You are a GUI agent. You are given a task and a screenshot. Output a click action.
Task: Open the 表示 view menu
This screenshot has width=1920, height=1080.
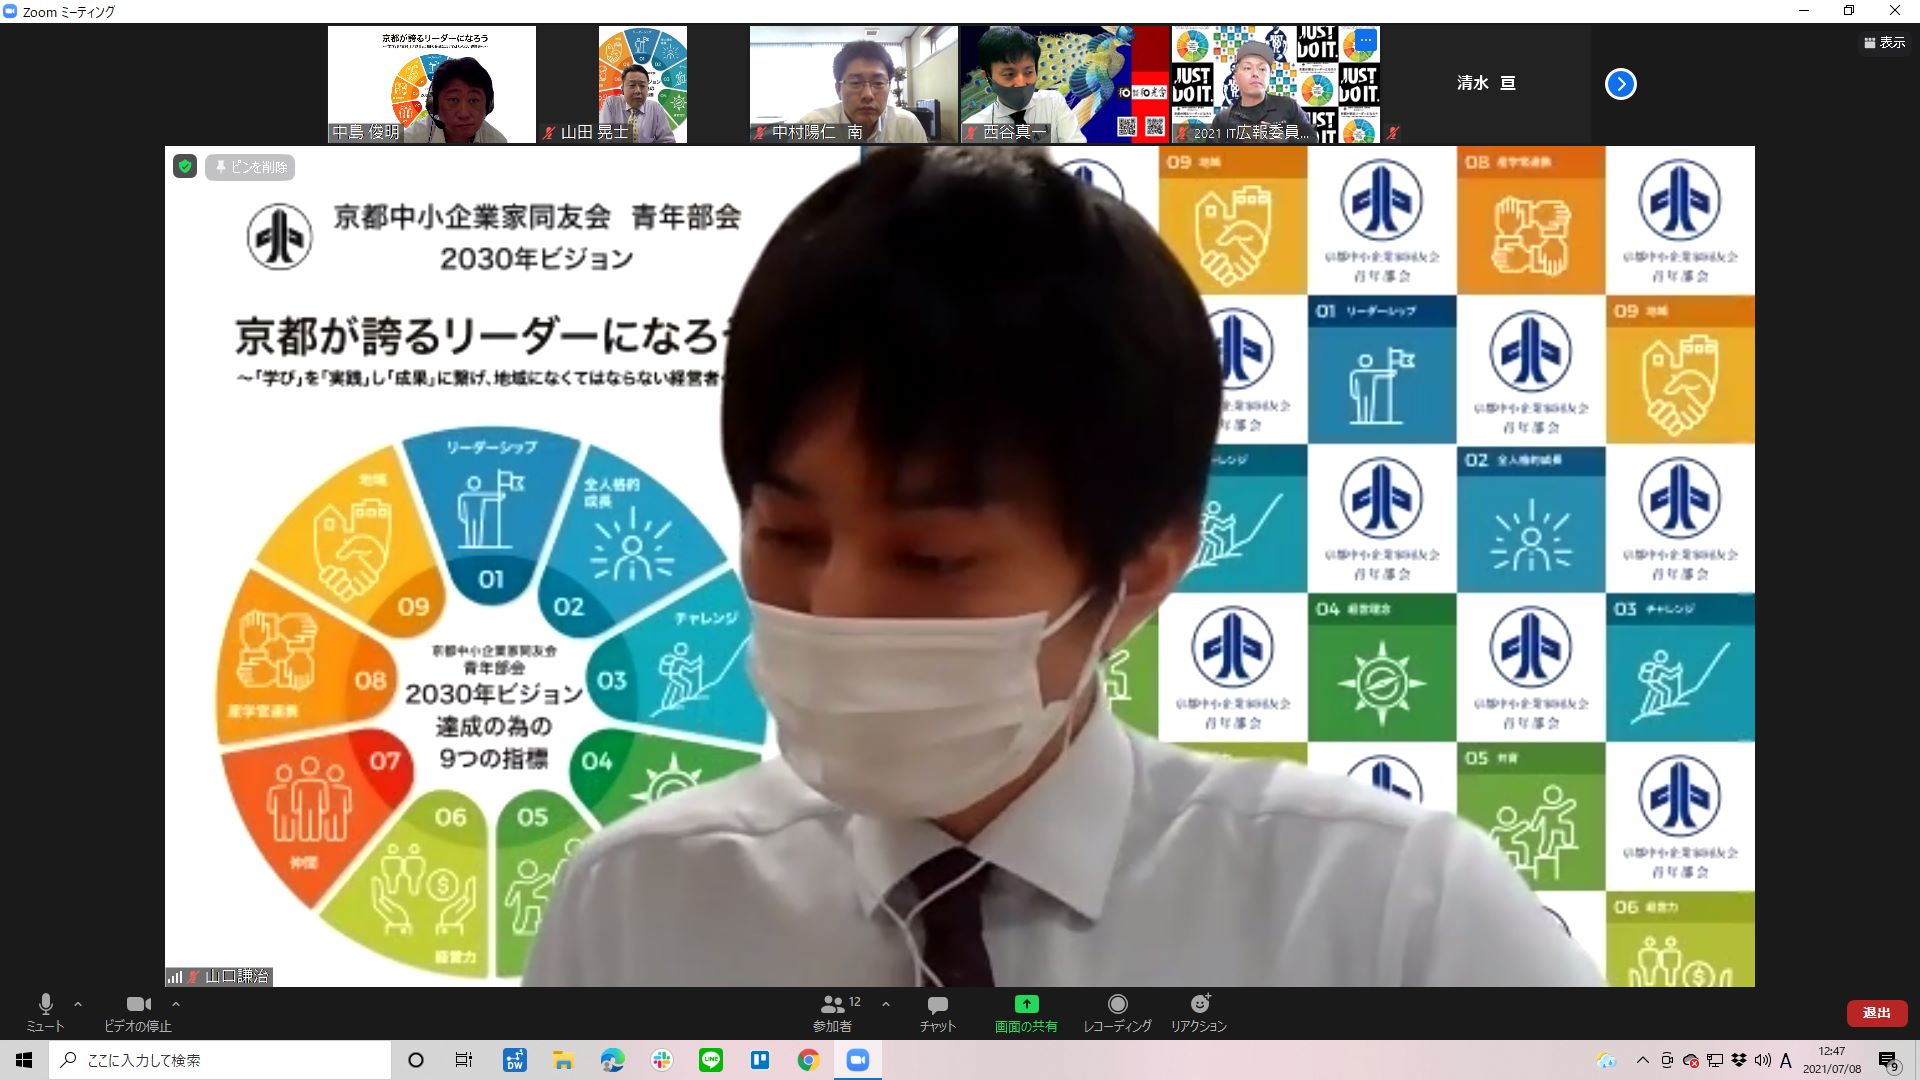(1885, 43)
